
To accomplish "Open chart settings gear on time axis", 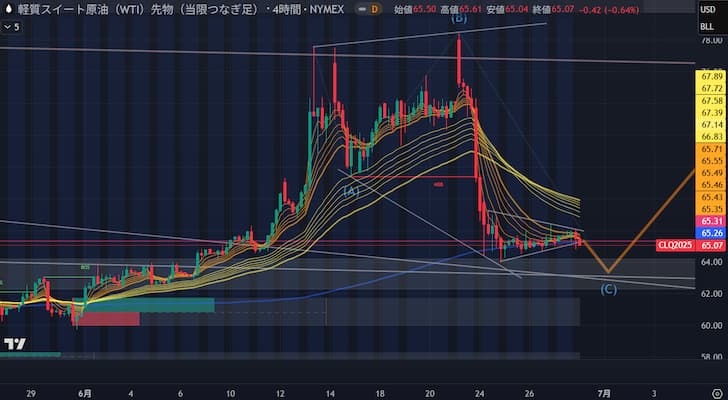I will coord(717,394).
